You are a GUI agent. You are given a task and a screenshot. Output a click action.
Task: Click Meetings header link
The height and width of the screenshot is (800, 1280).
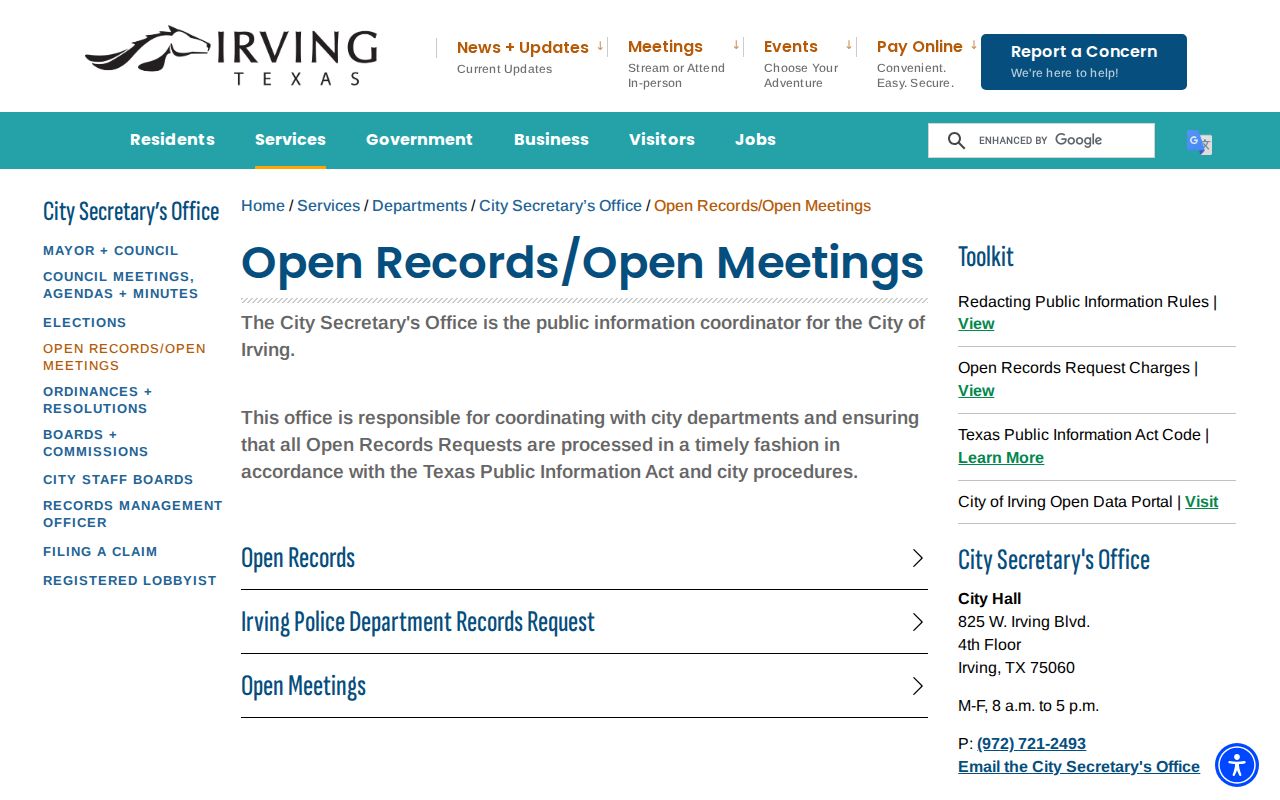pos(665,46)
